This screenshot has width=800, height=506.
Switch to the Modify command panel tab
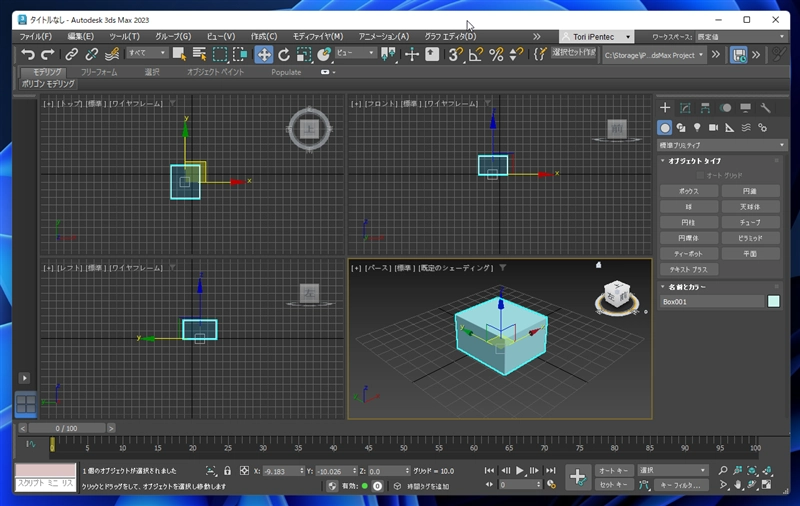click(685, 108)
